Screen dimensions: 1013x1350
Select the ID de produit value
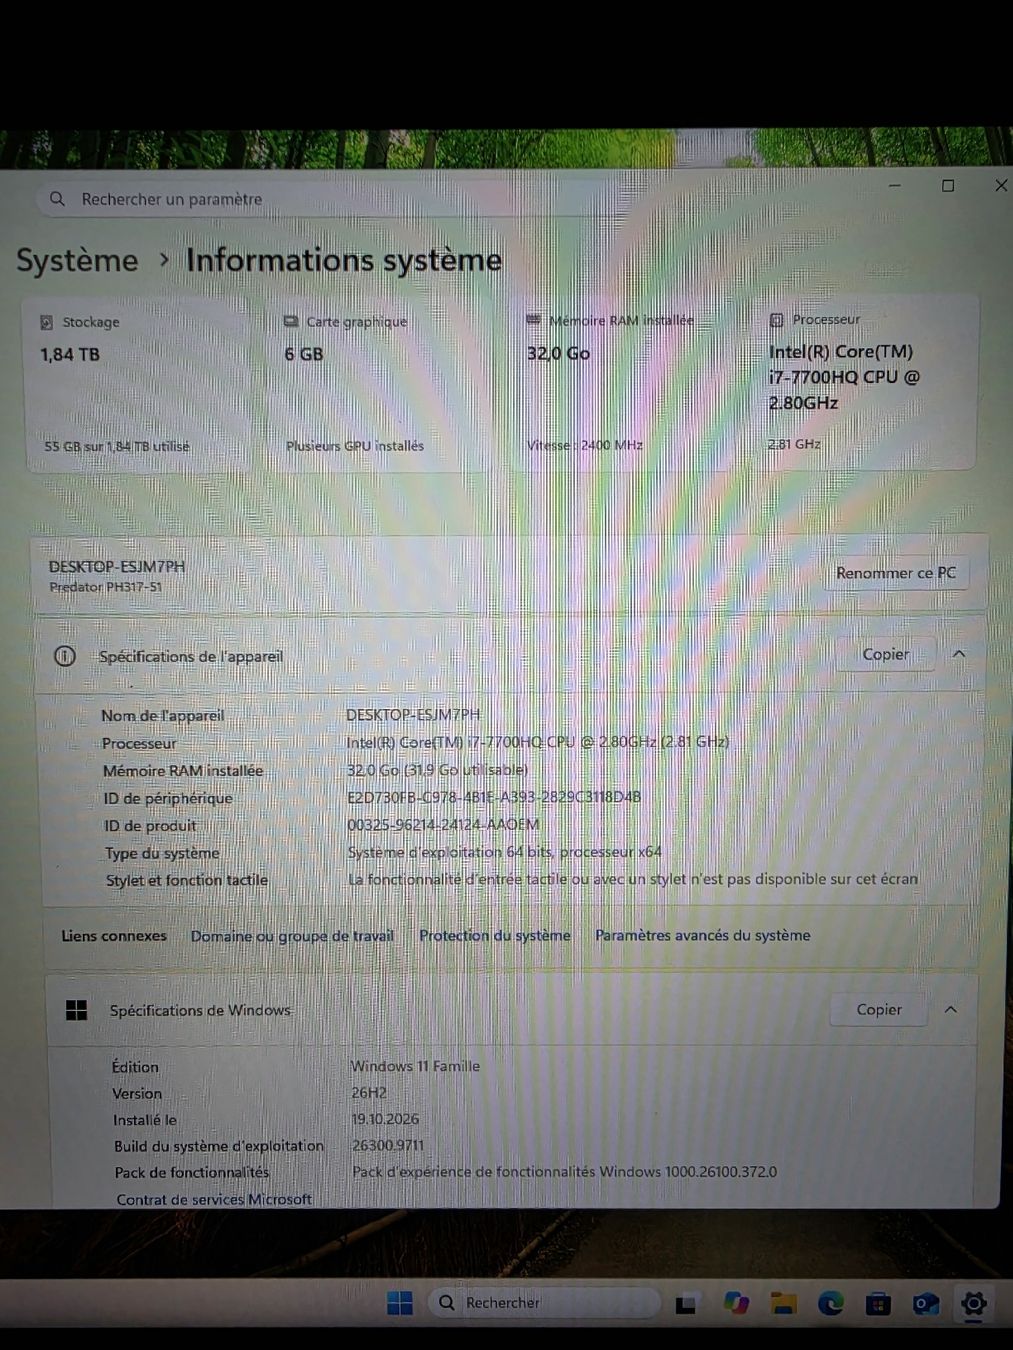[443, 824]
